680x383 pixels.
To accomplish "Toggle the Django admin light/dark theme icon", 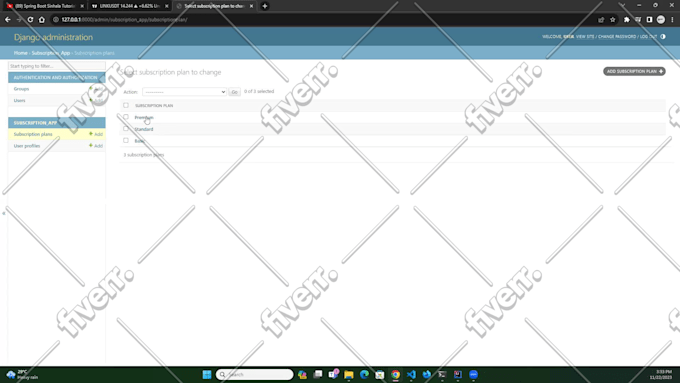I will click(x=663, y=36).
